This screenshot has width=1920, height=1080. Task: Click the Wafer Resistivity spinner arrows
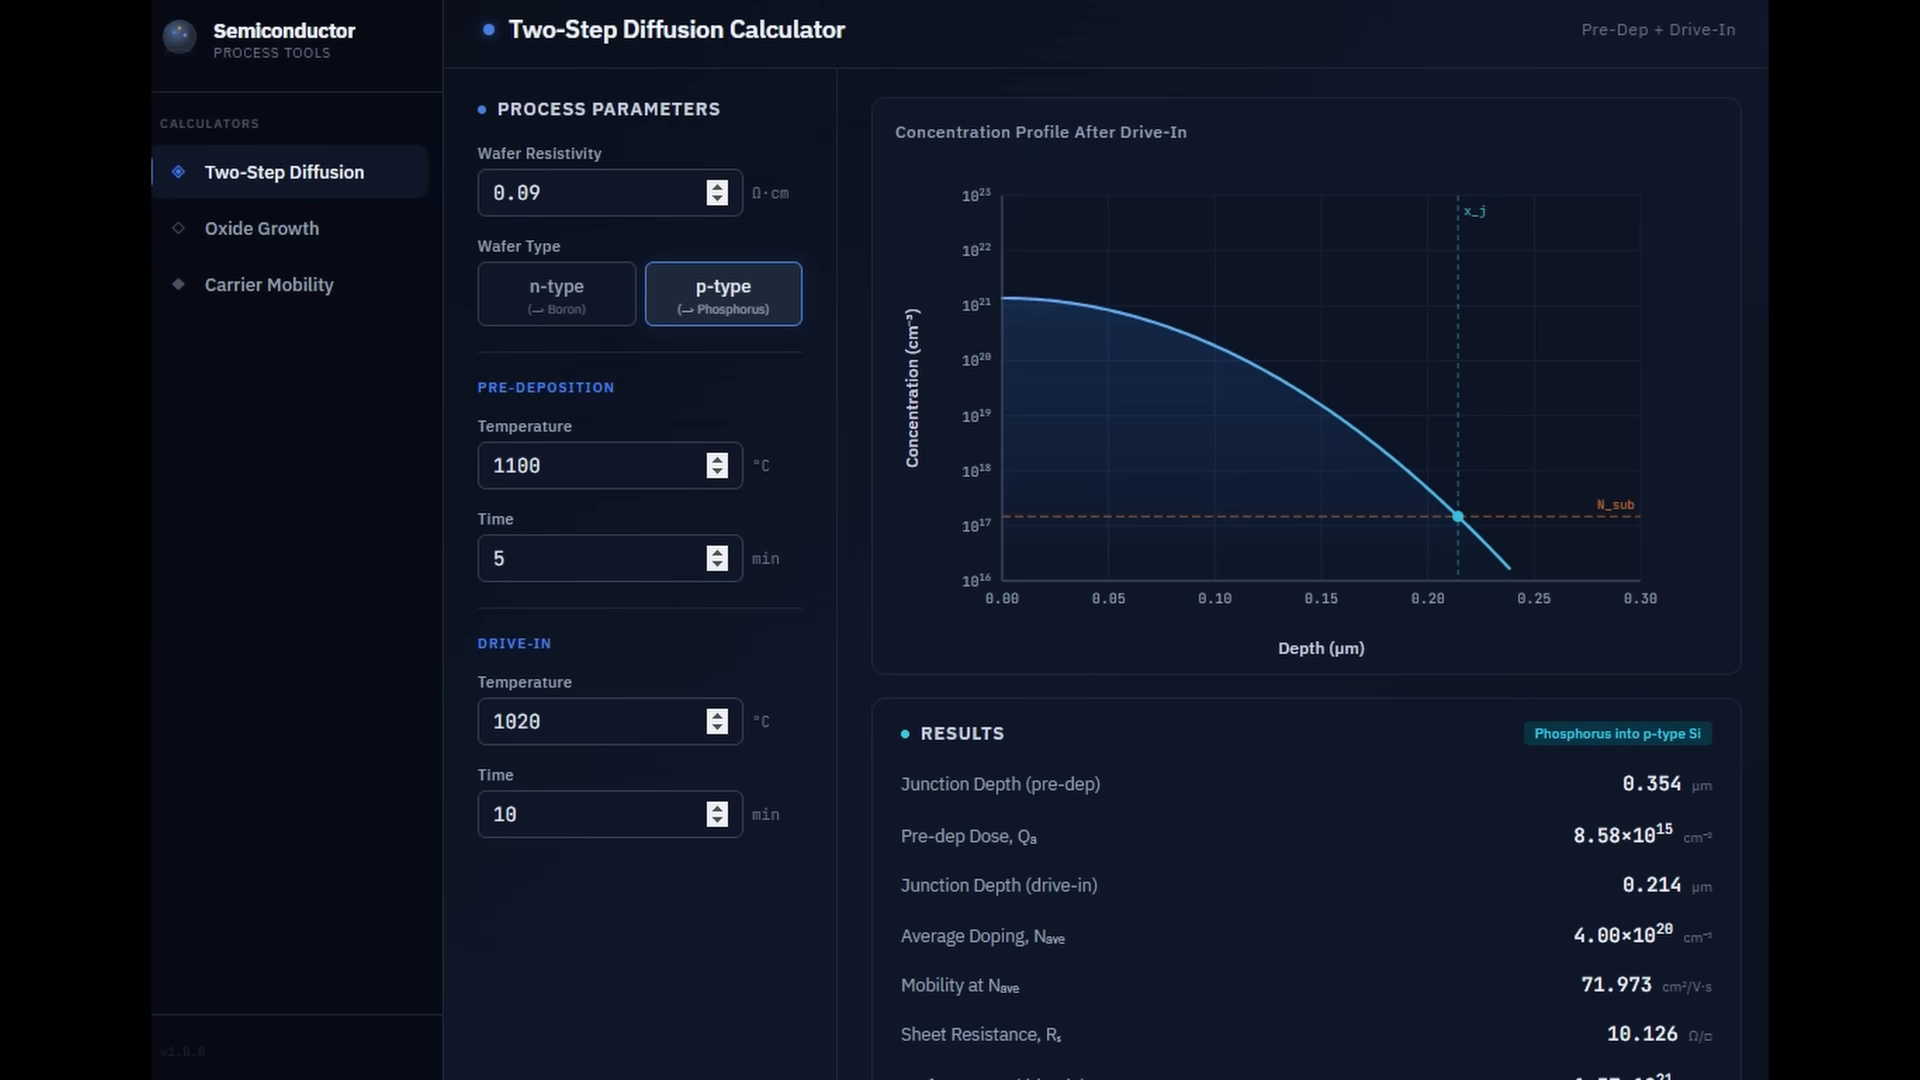pos(717,193)
